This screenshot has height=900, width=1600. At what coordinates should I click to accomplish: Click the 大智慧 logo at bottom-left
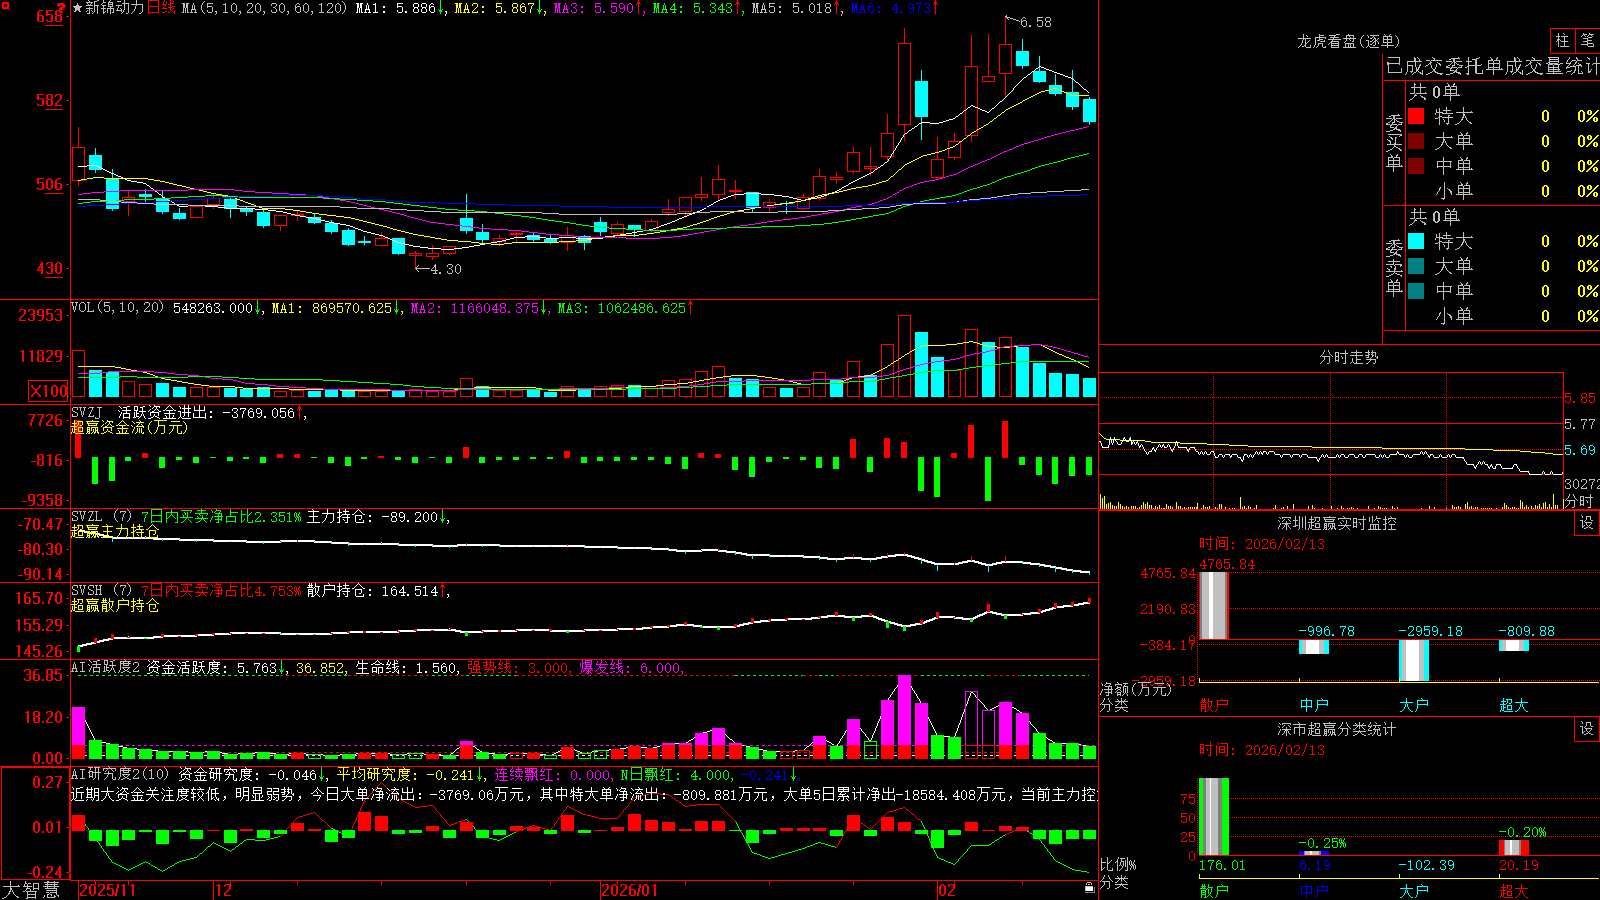click(31, 889)
